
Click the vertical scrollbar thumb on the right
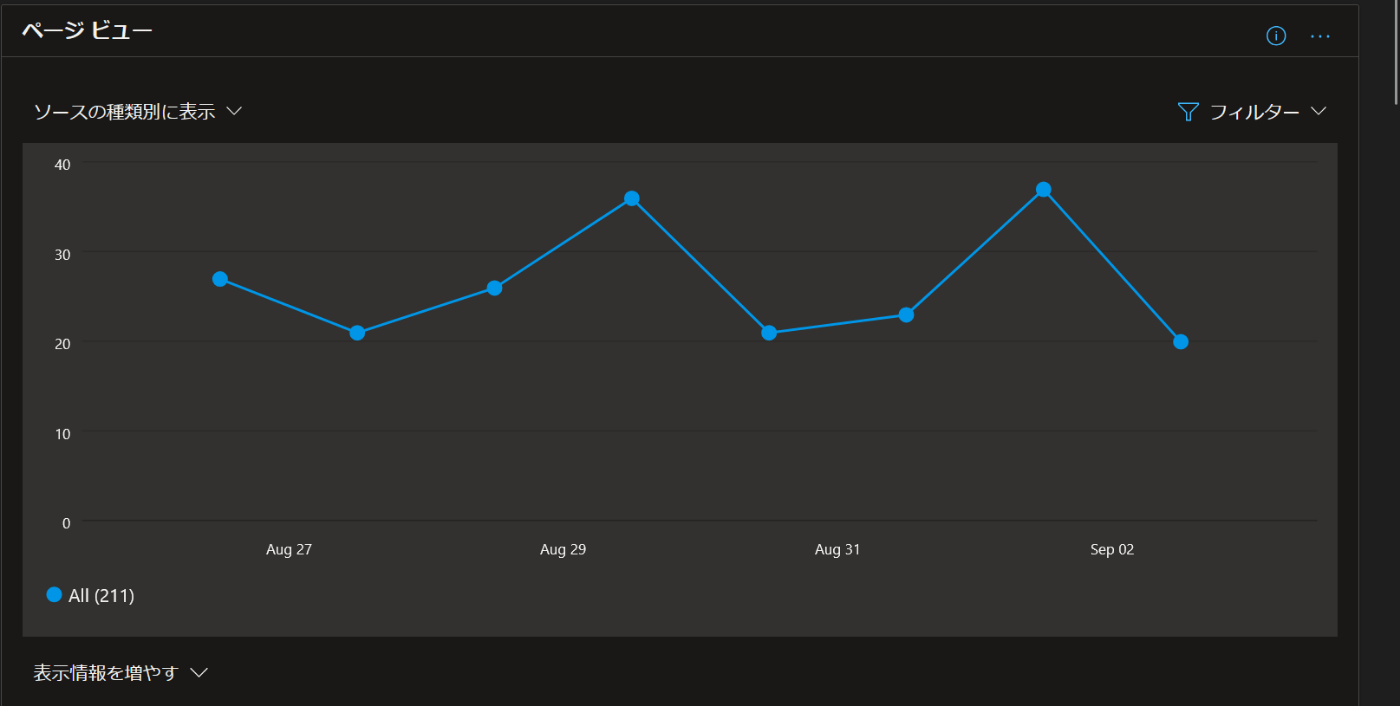pos(1394,52)
